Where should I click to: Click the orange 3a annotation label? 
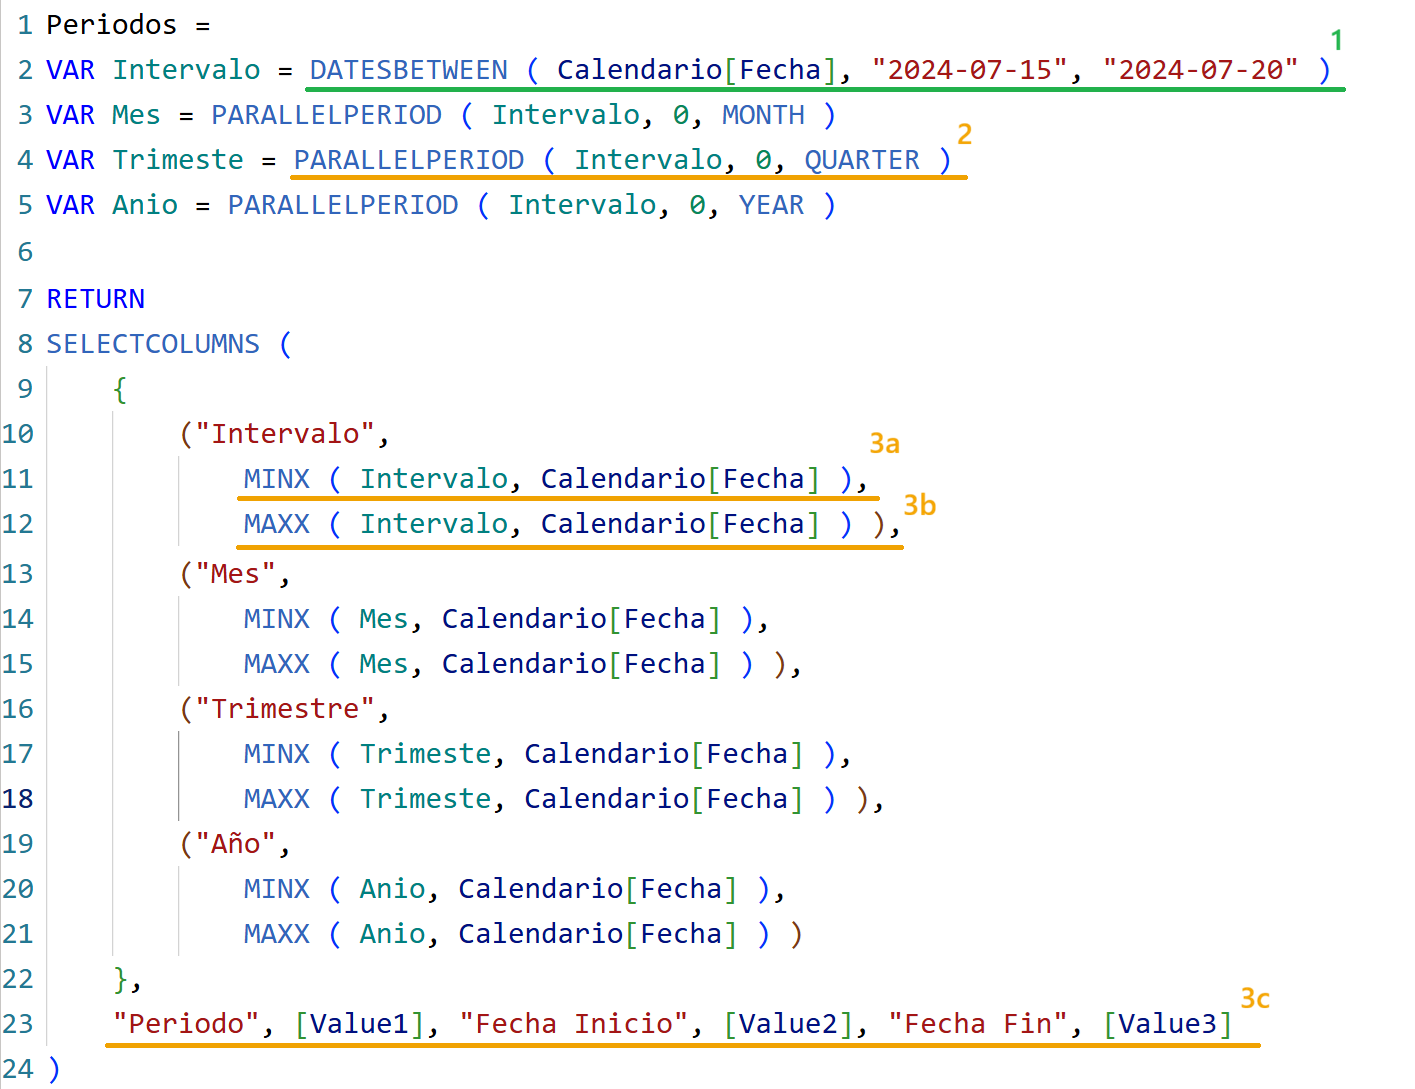click(x=884, y=443)
